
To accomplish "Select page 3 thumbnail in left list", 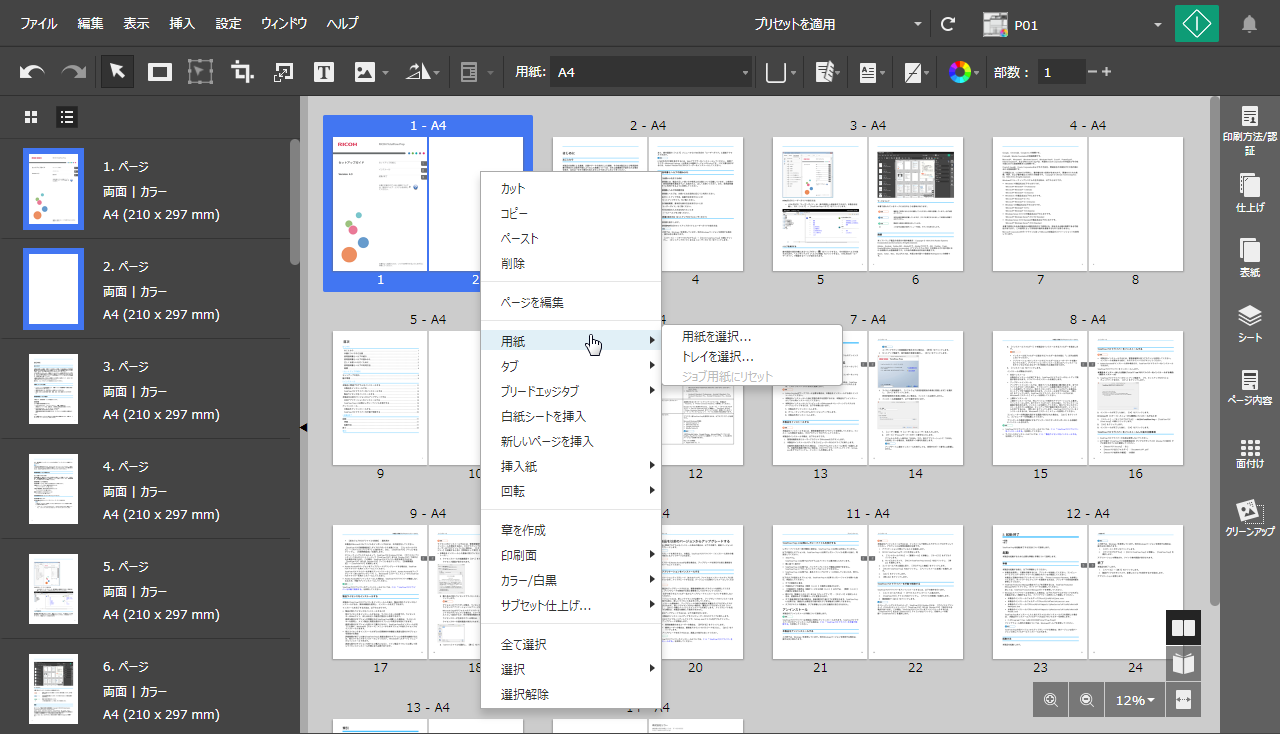I will [53, 389].
